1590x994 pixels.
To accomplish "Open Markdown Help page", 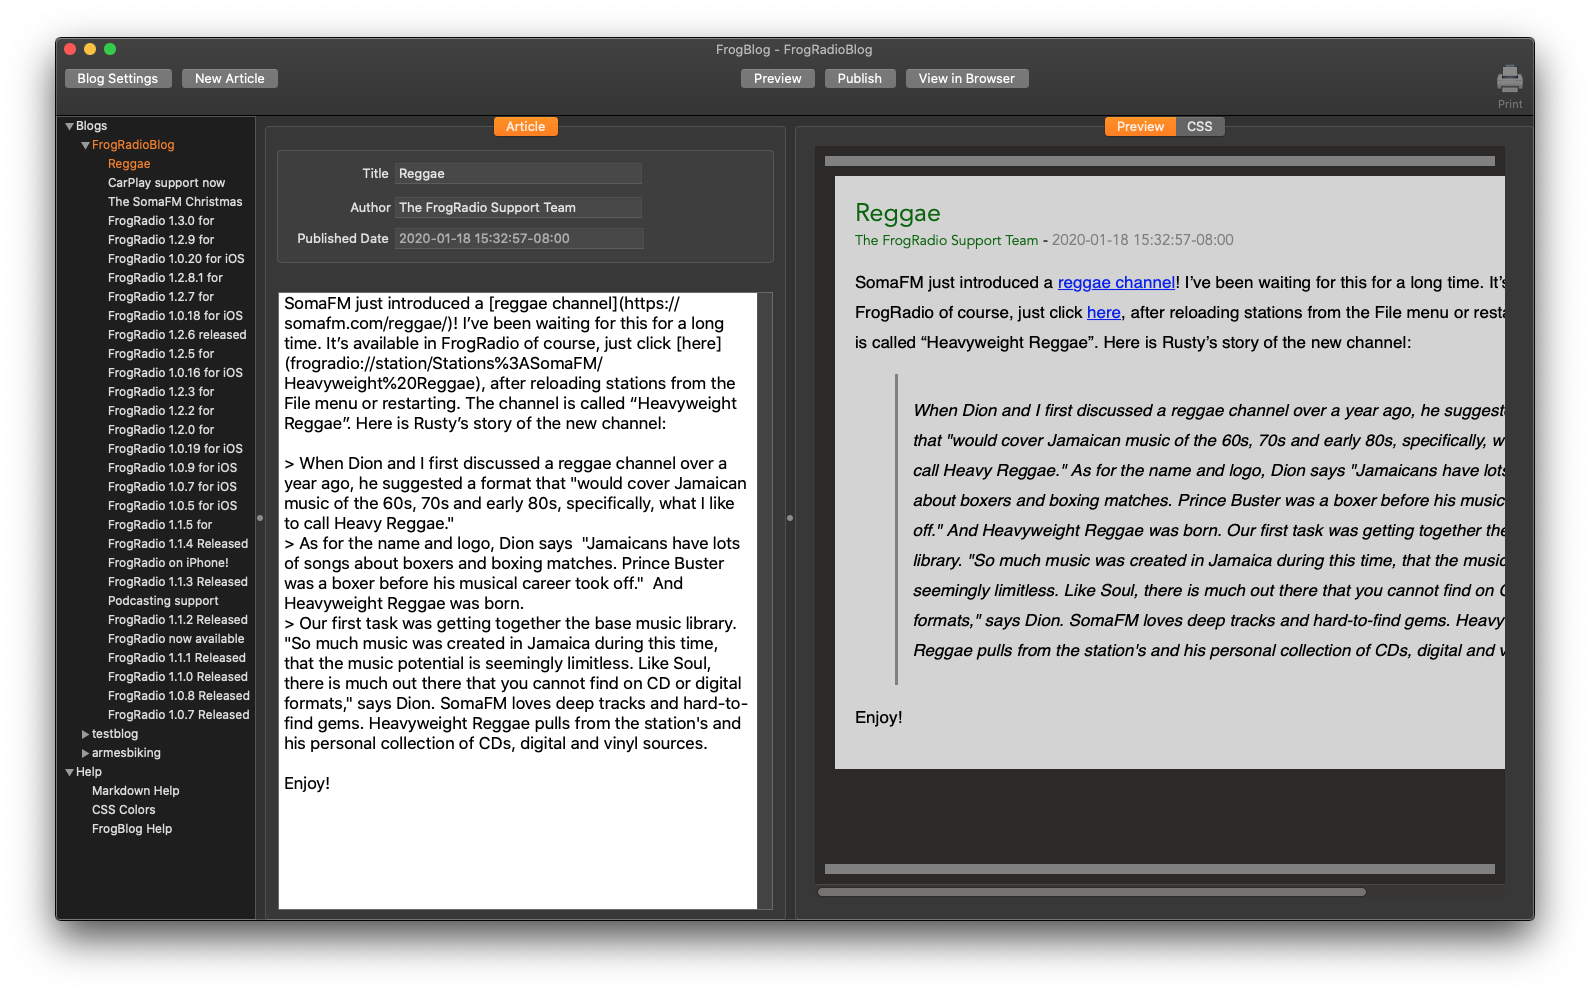I will [136, 791].
